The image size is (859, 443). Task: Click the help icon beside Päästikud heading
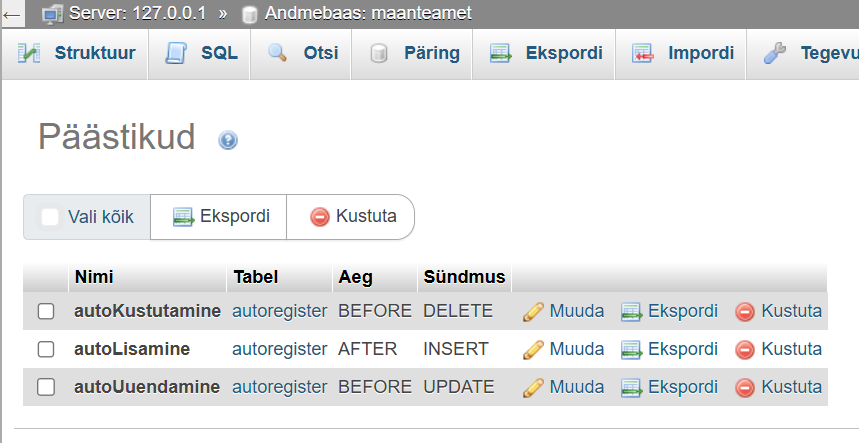pos(228,141)
